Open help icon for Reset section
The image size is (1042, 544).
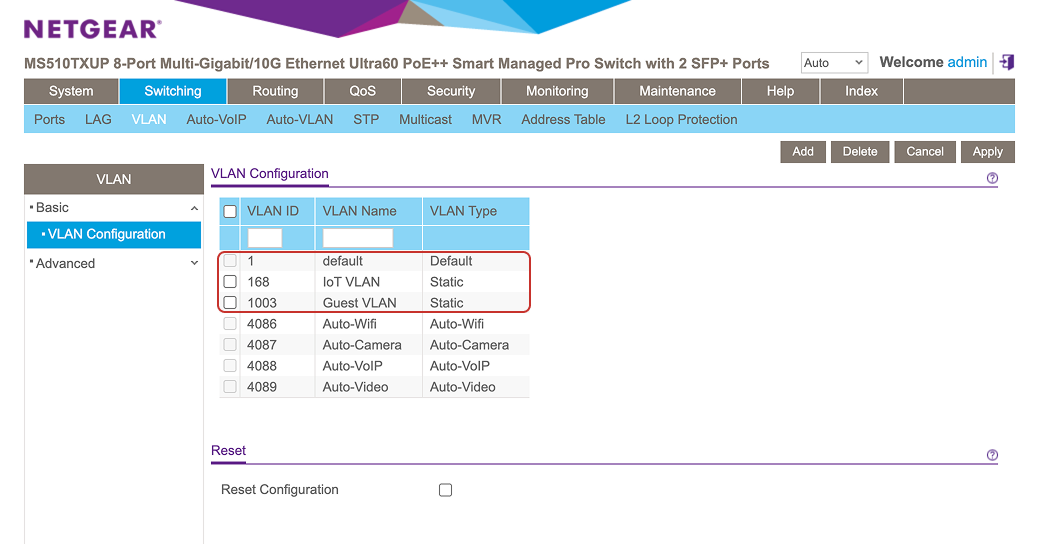point(992,455)
